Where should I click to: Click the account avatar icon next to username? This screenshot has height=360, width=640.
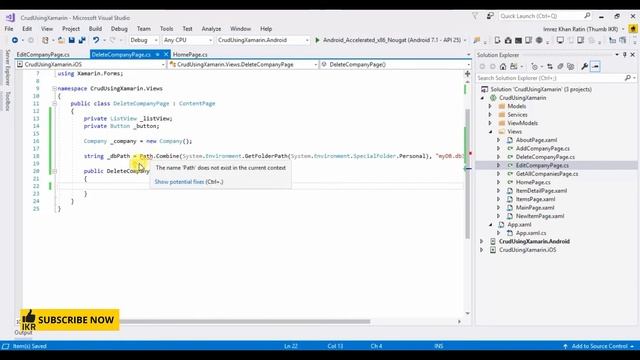point(633,29)
